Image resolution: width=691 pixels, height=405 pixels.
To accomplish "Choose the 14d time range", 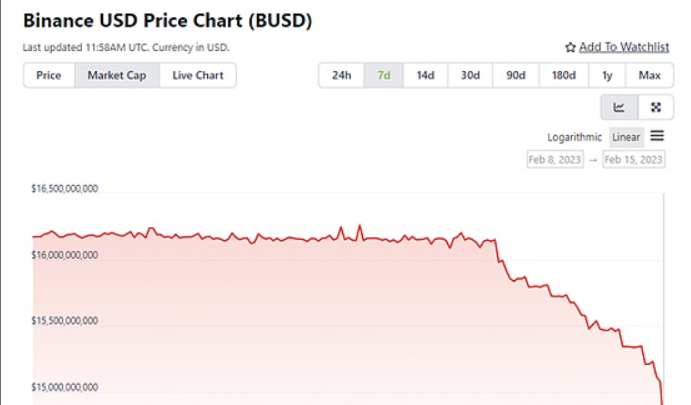I will pyautogui.click(x=426, y=75).
